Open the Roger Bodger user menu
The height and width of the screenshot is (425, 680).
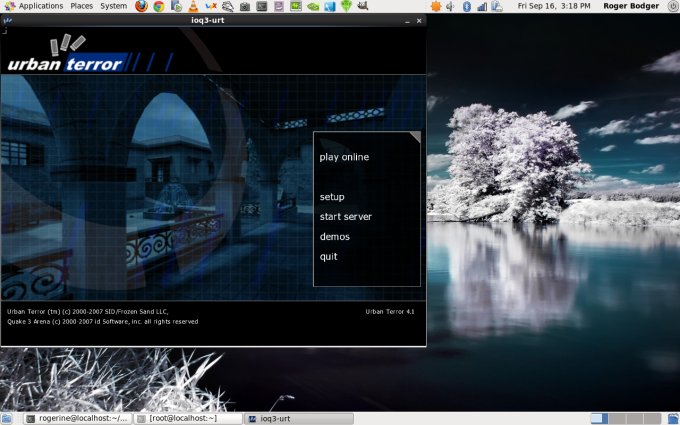[630, 6]
